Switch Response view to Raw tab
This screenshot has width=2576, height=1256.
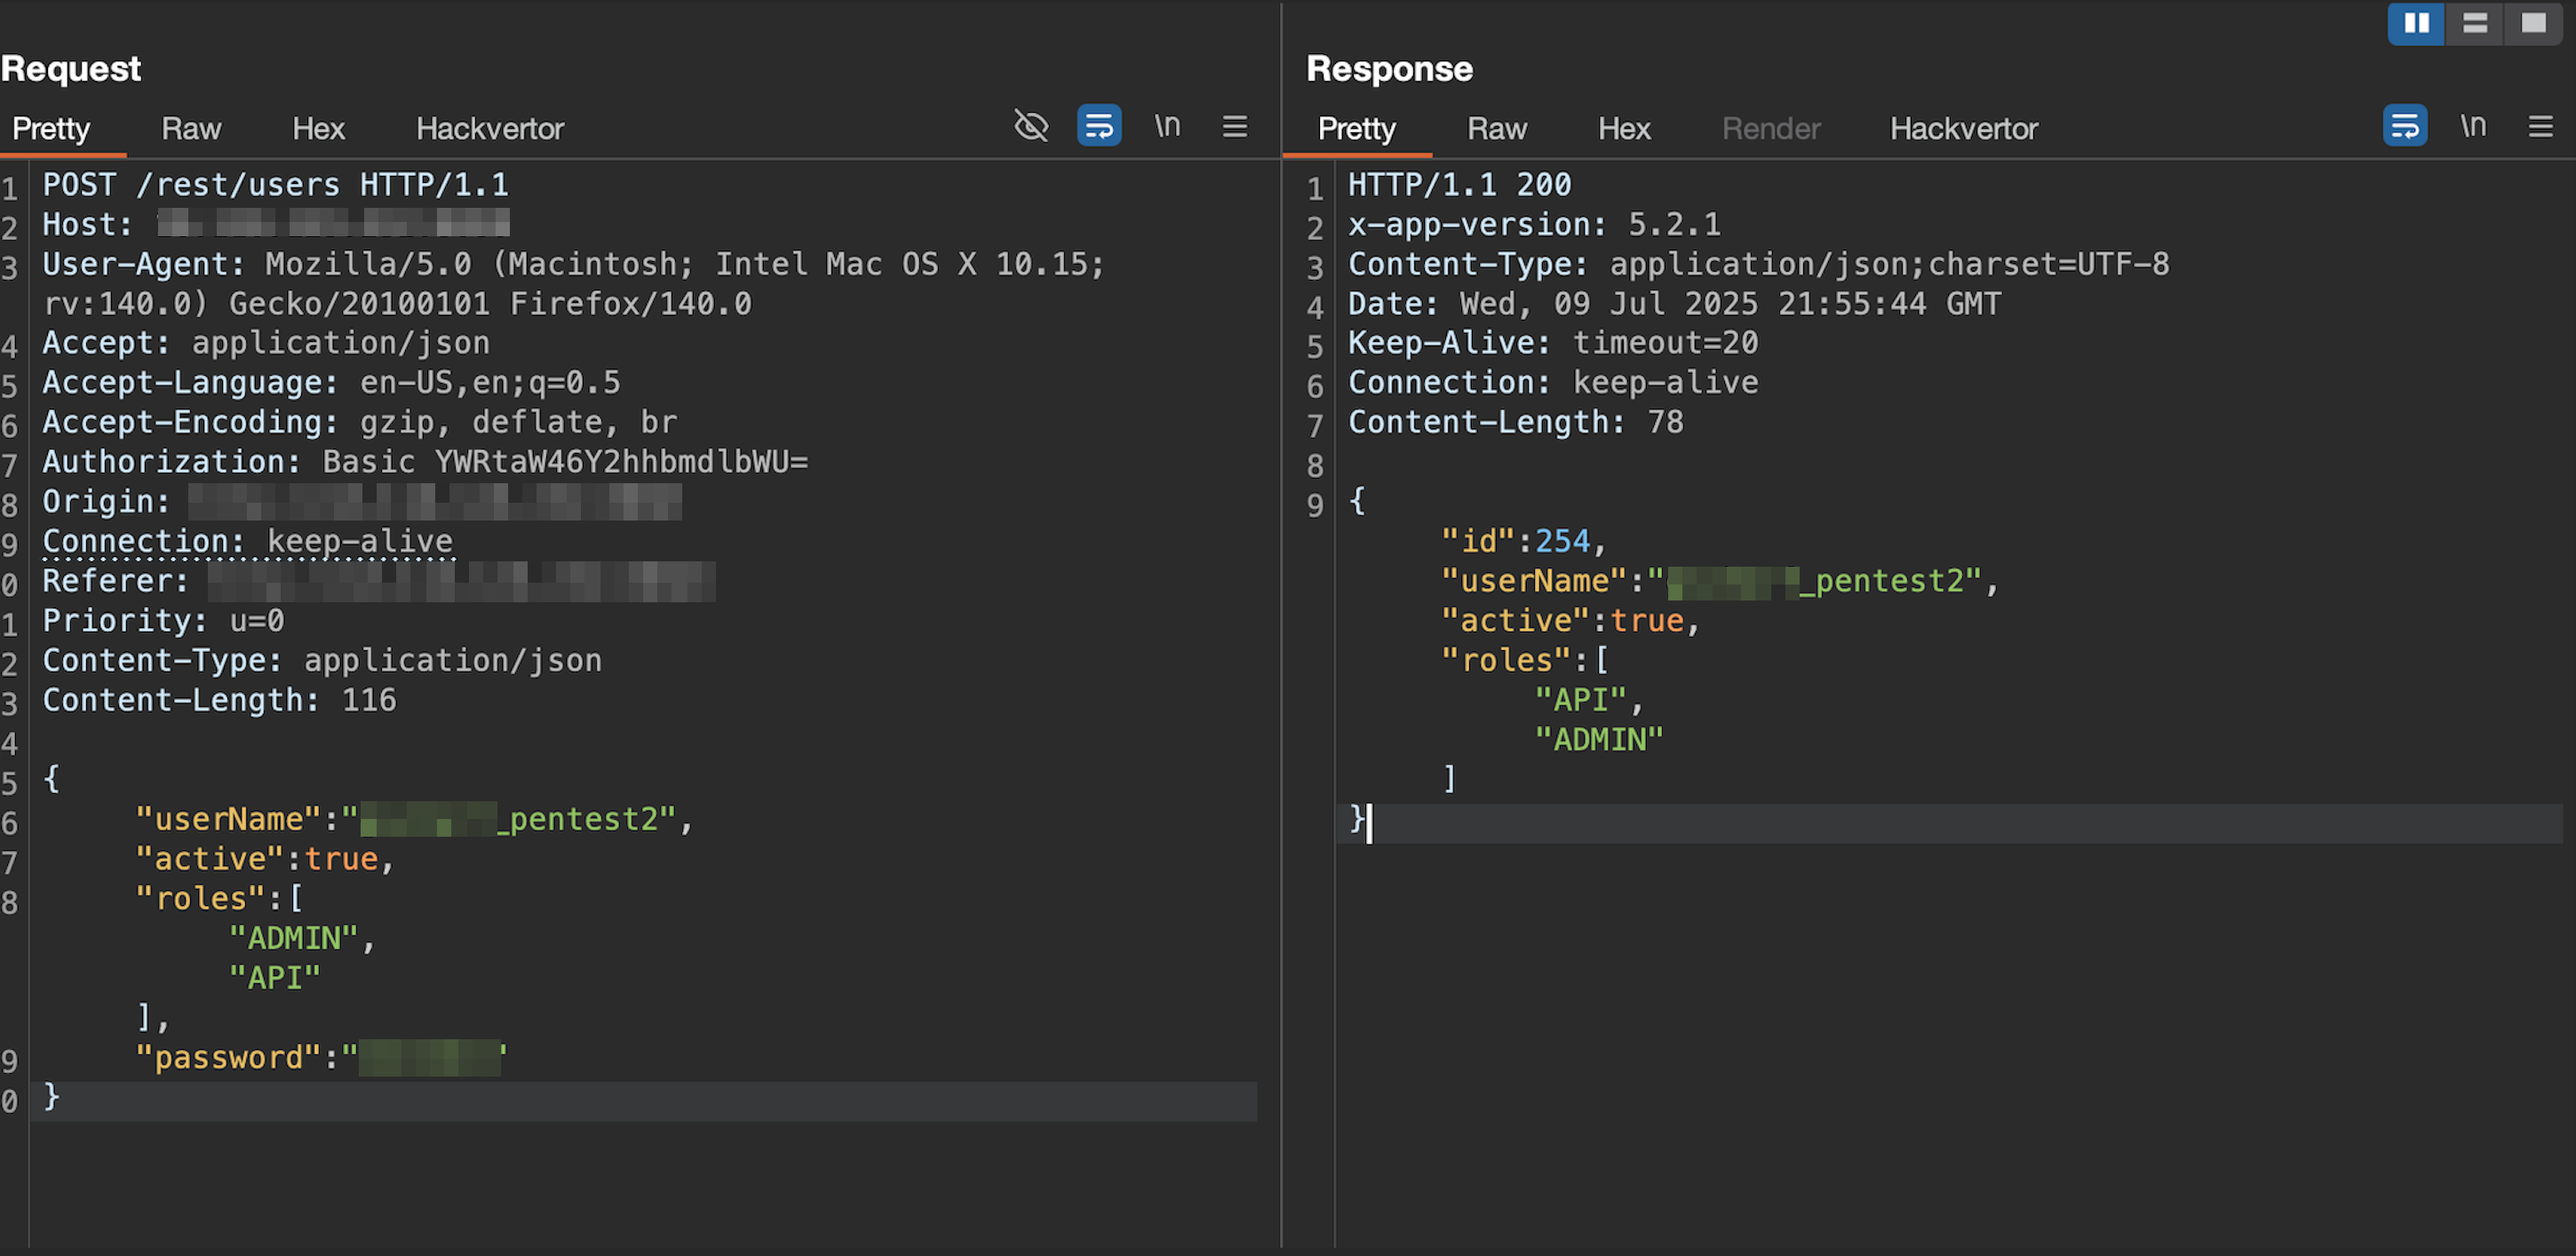coord(1496,129)
